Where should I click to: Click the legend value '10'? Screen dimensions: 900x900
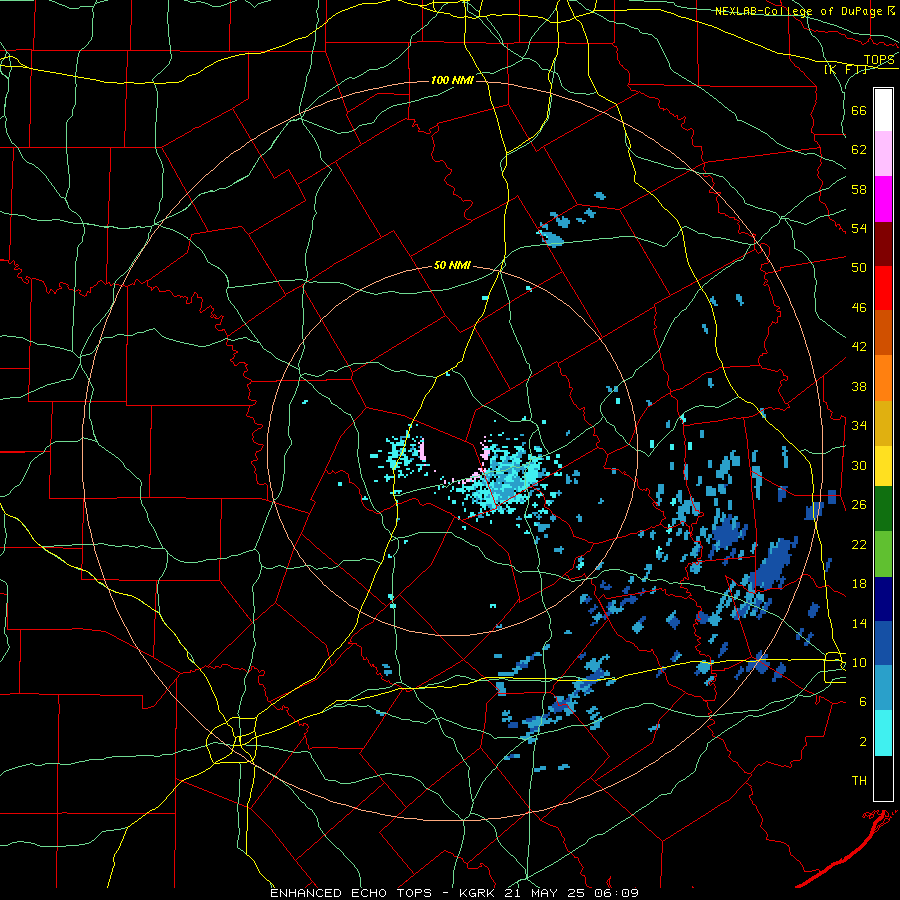pyautogui.click(x=859, y=663)
